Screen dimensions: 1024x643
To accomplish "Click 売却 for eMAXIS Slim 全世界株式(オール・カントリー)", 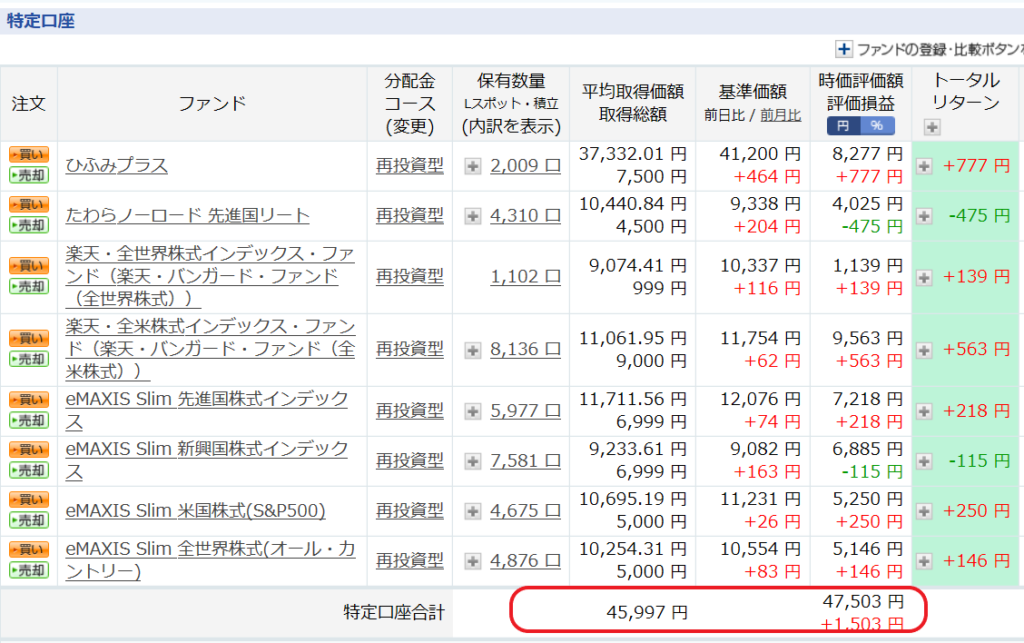I will (29, 570).
